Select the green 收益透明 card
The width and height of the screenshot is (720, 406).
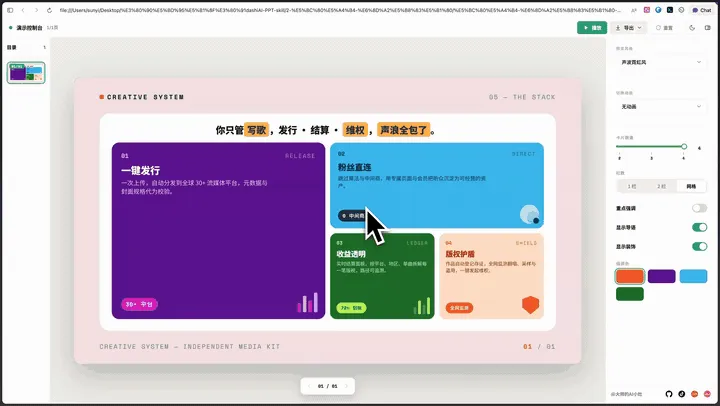(382, 276)
